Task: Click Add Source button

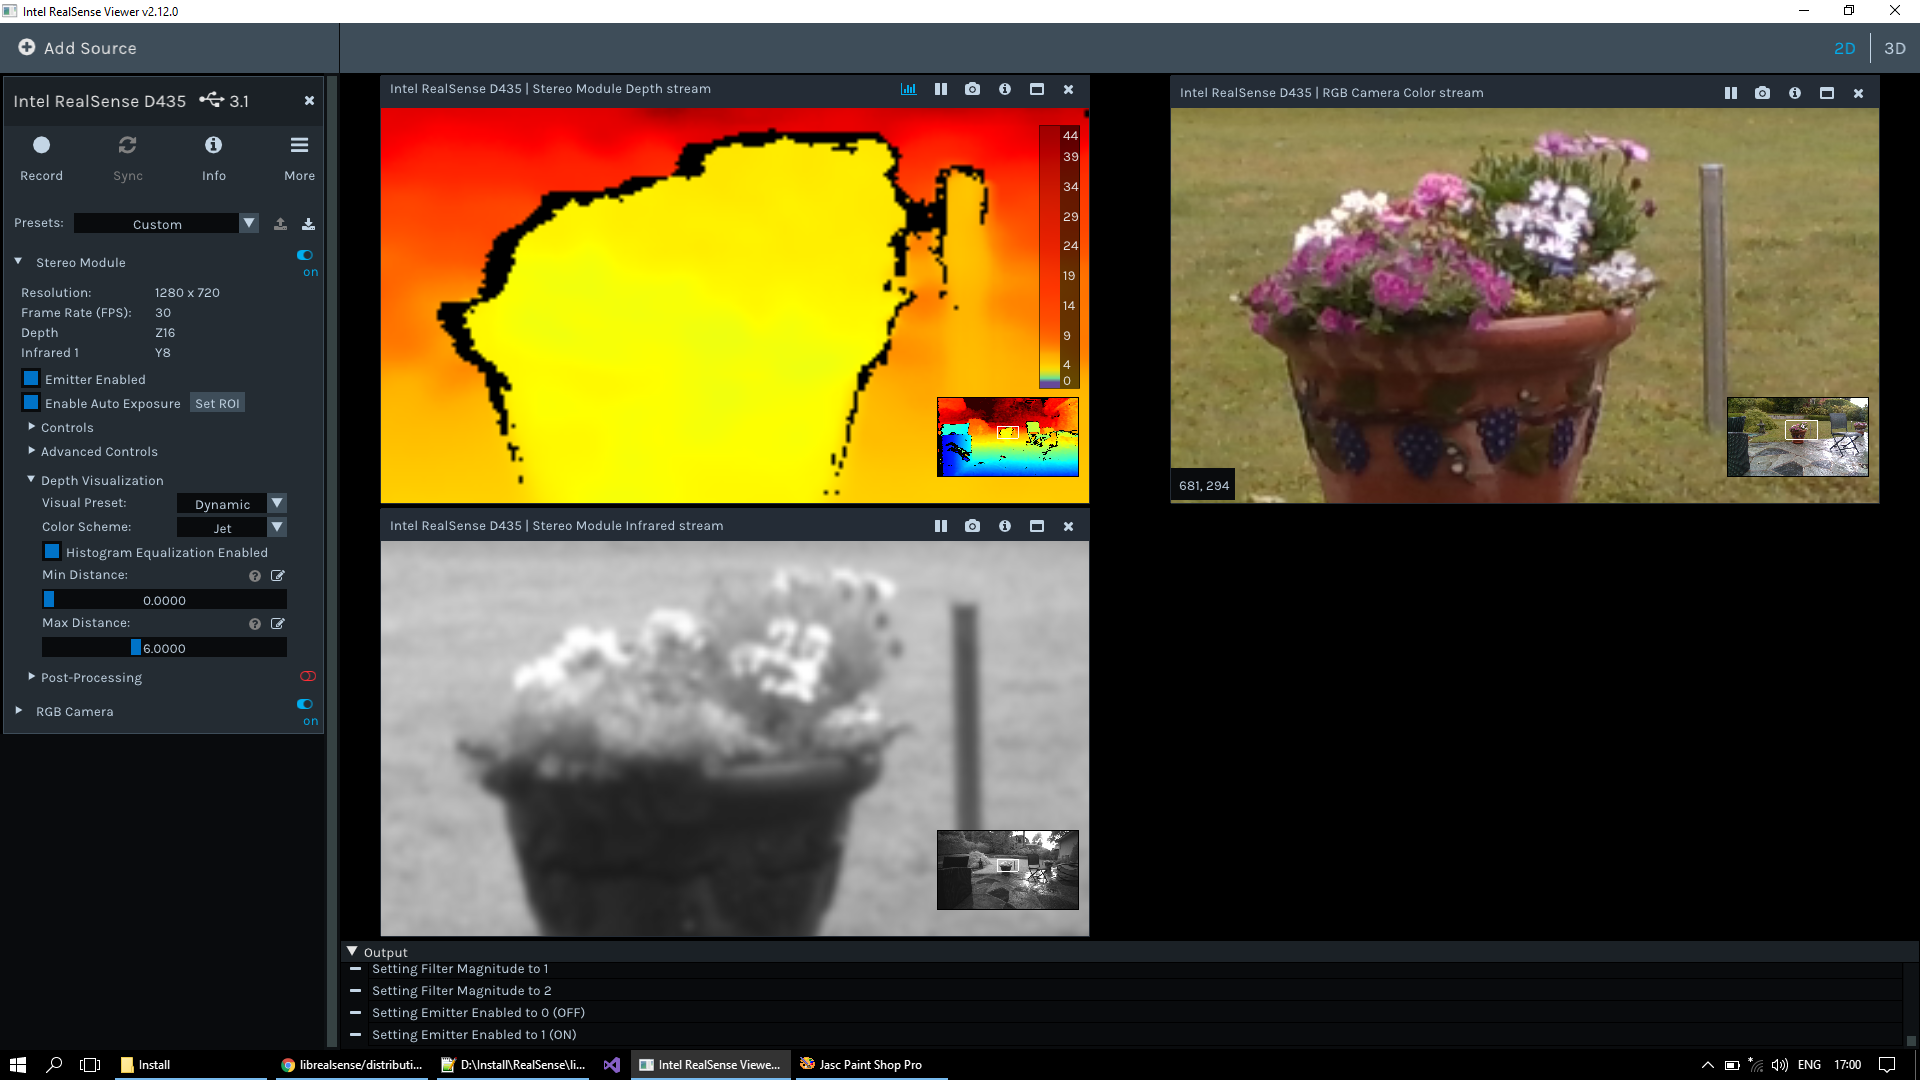Action: [77, 48]
